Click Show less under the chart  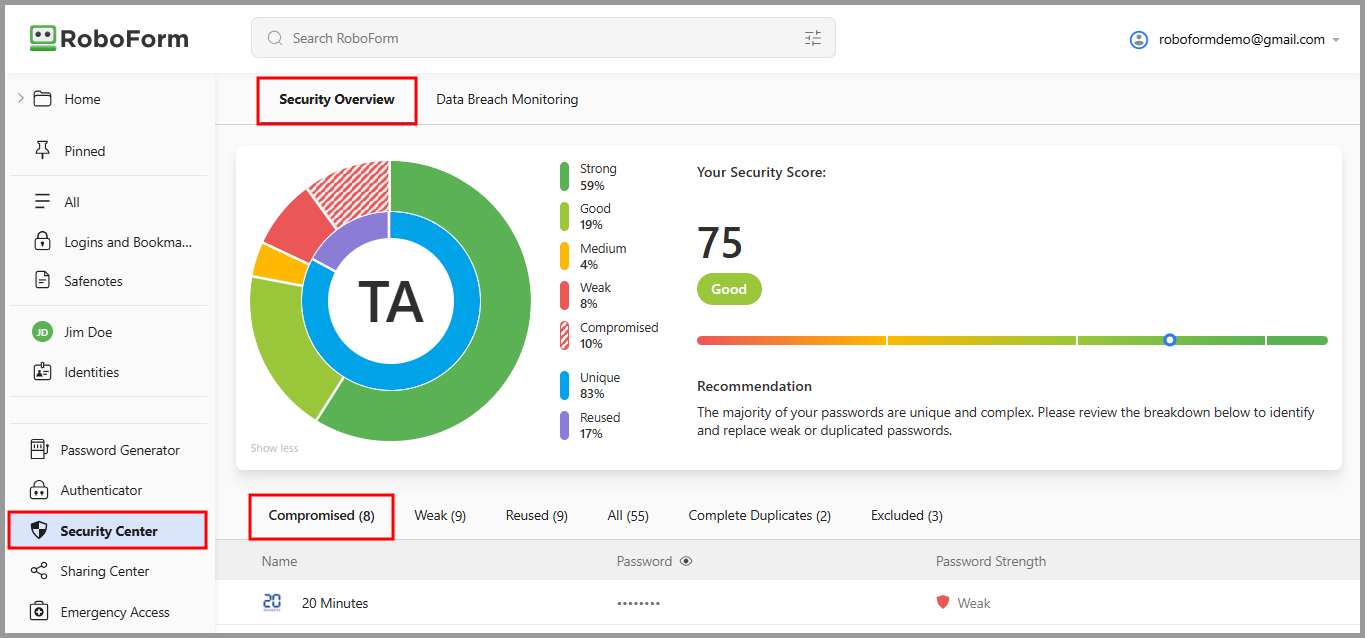(274, 448)
